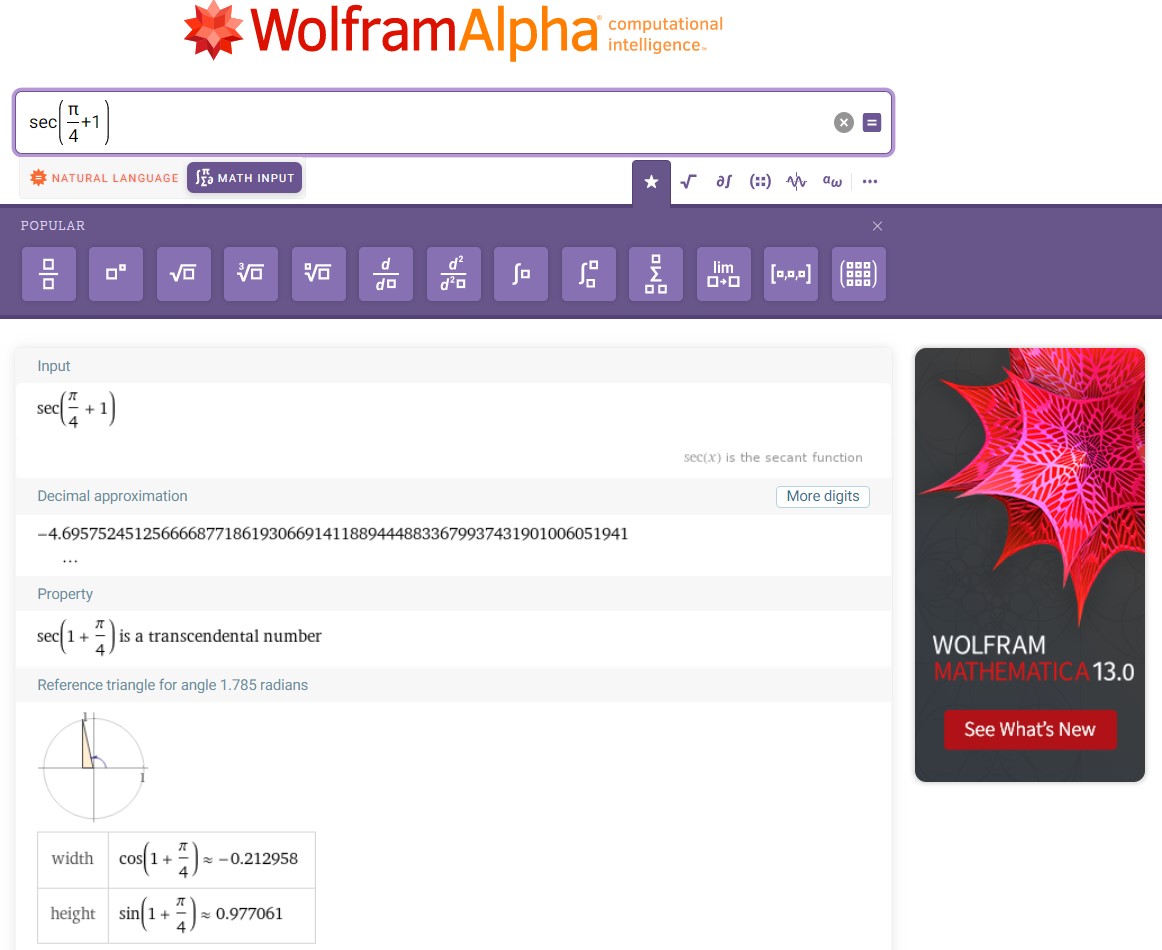The width and height of the screenshot is (1162, 950).
Task: Insert a second derivative template
Action: [x=454, y=274]
